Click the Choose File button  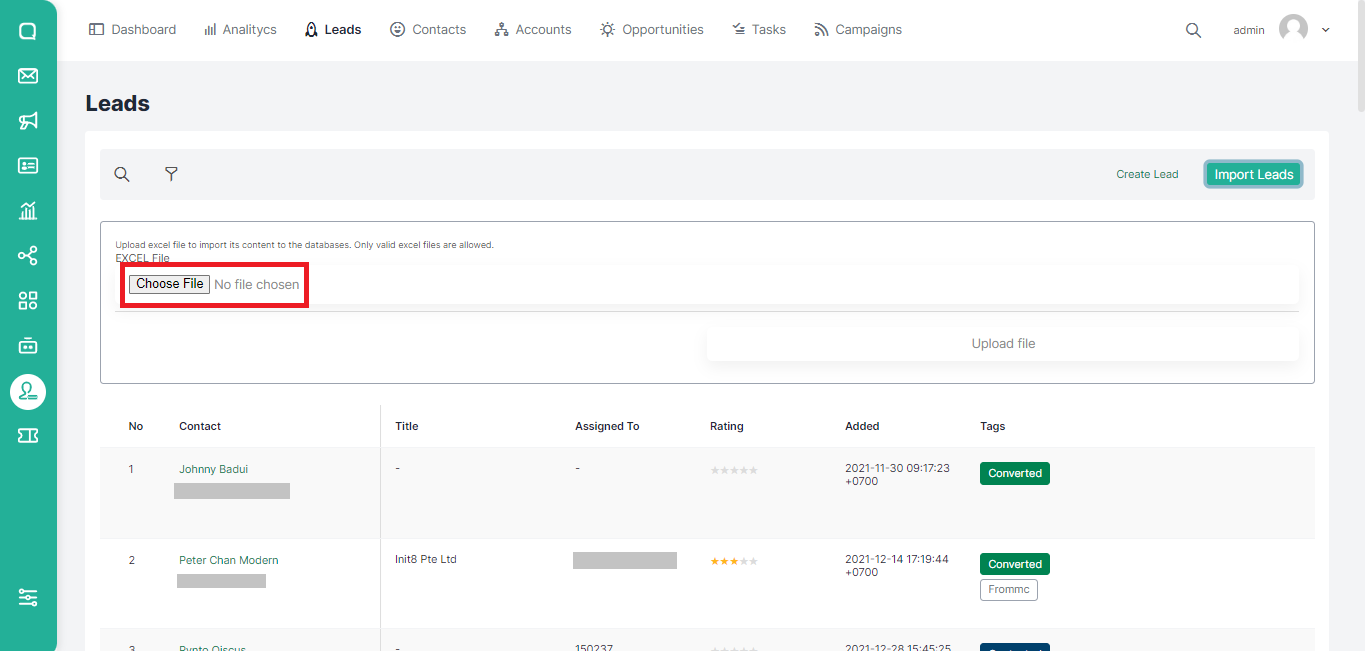[170, 284]
